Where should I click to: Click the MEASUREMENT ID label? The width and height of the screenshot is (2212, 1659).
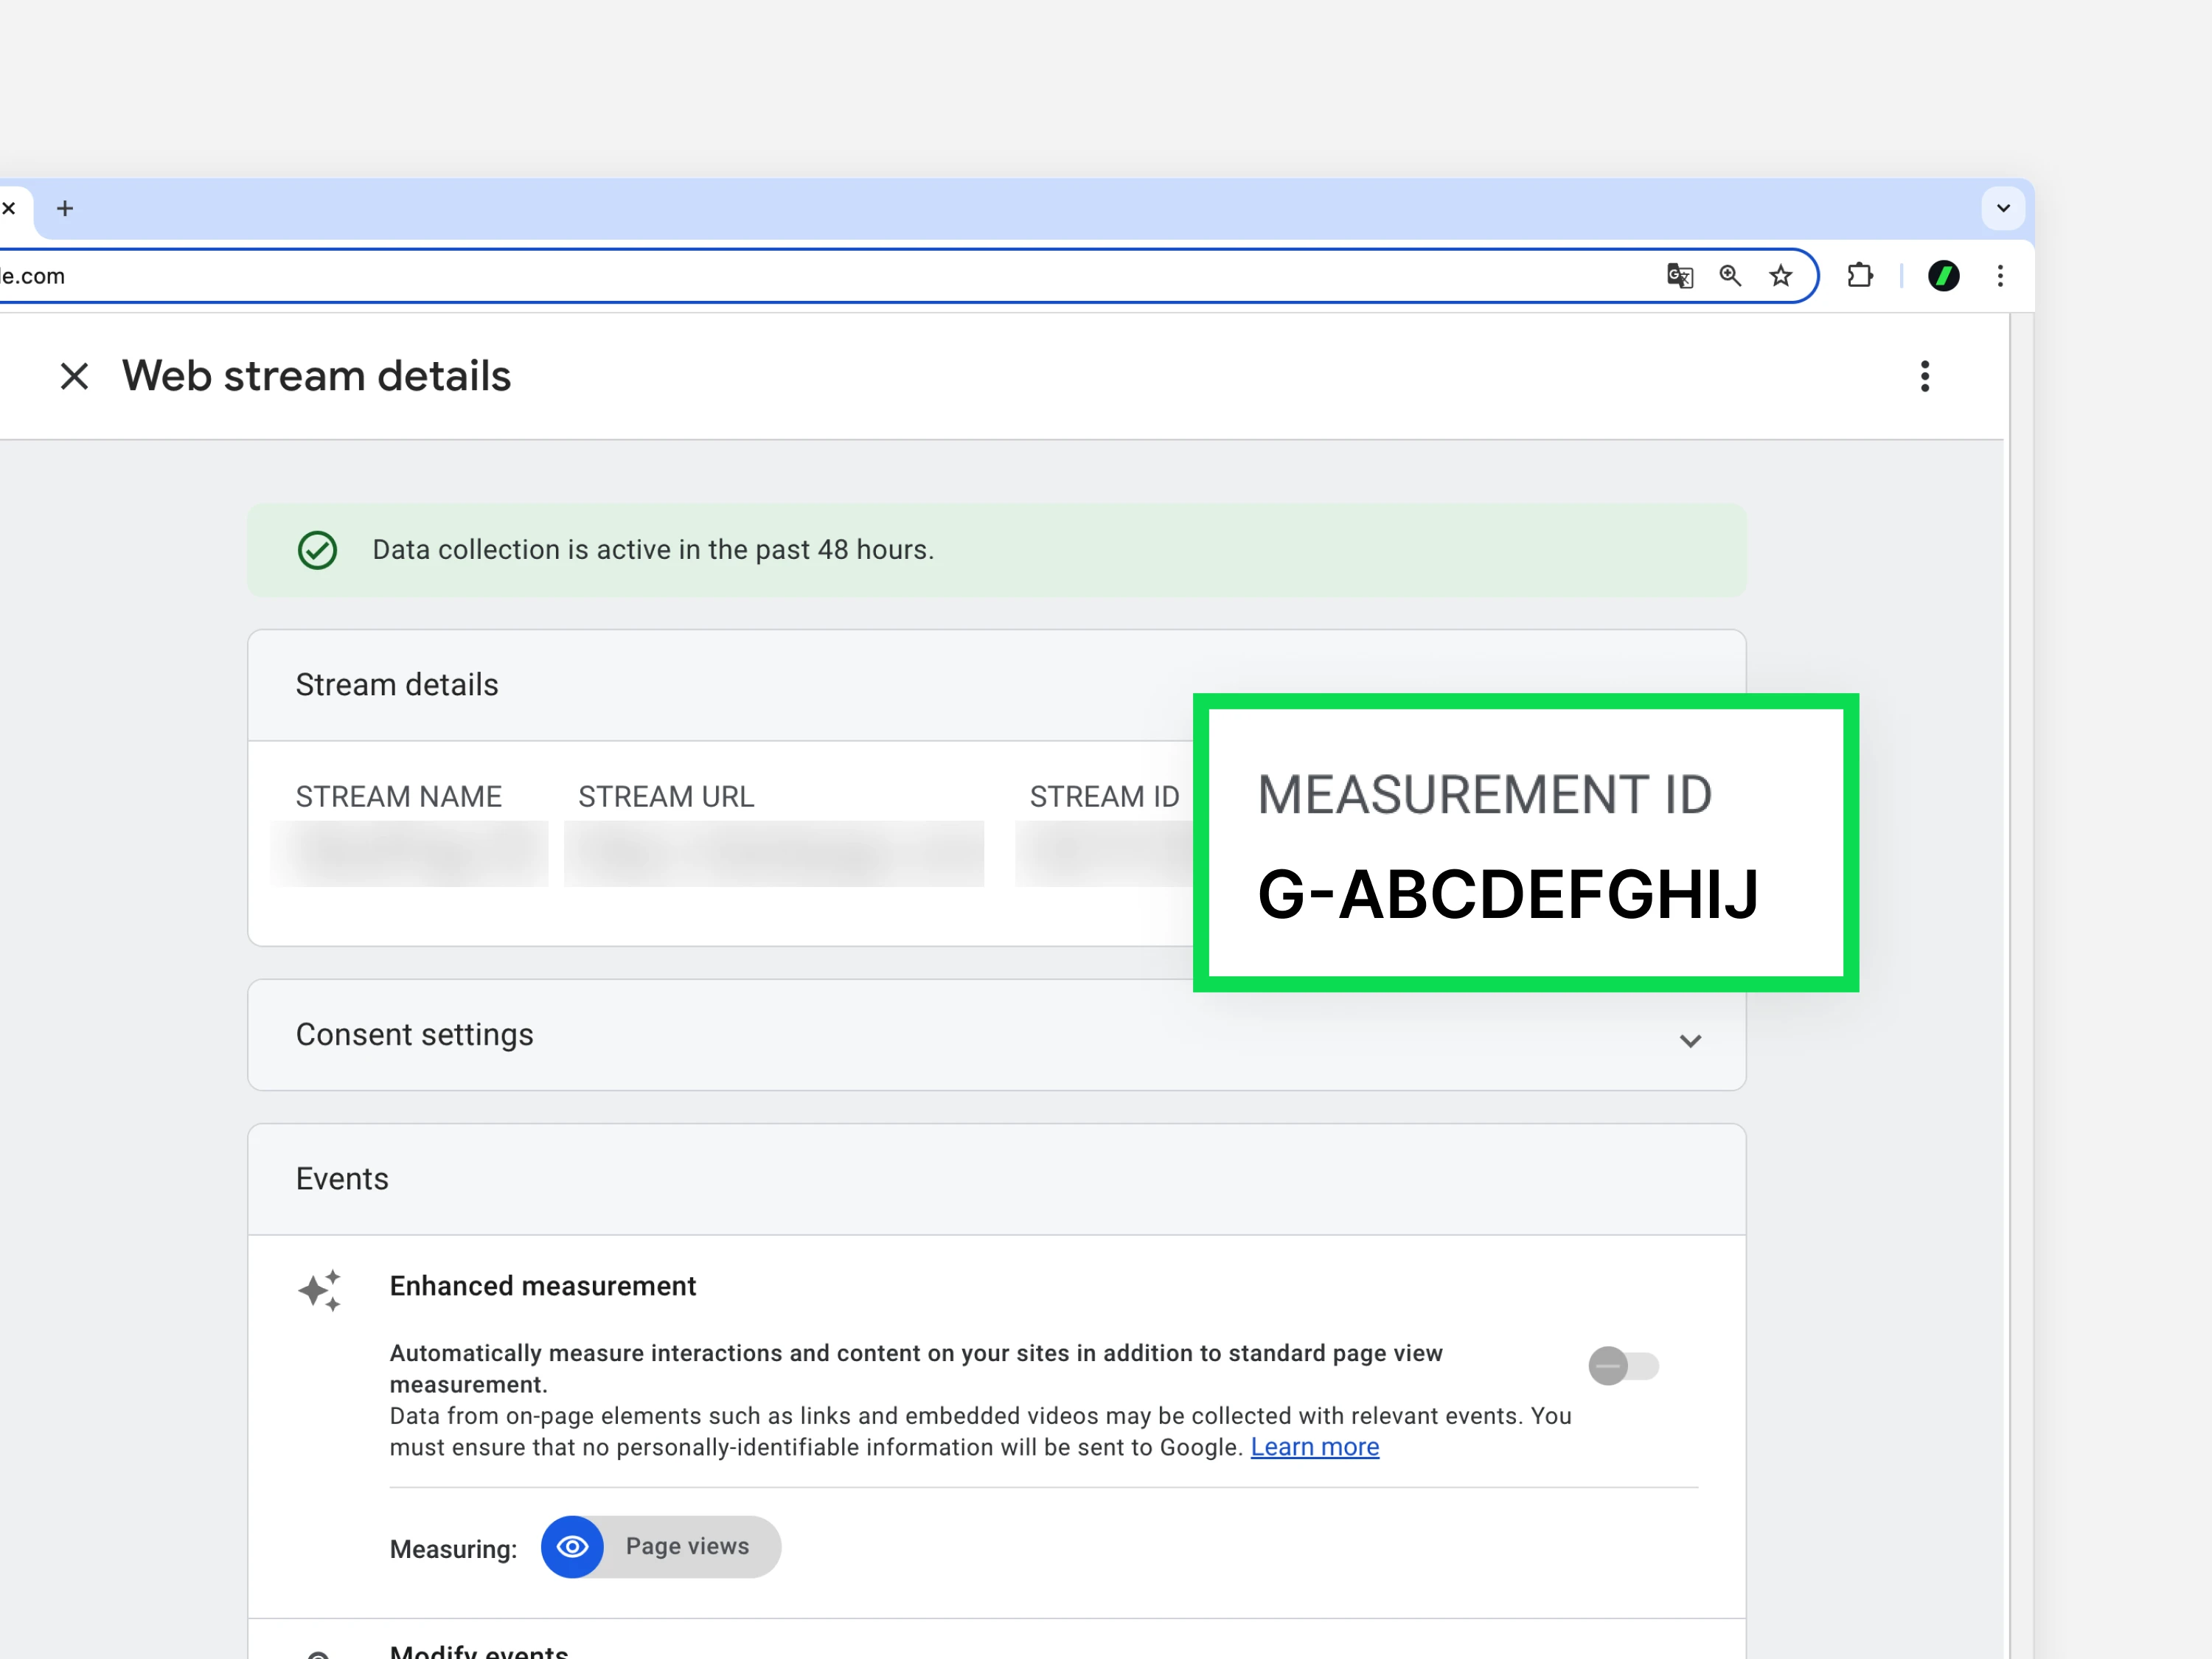pos(1485,795)
